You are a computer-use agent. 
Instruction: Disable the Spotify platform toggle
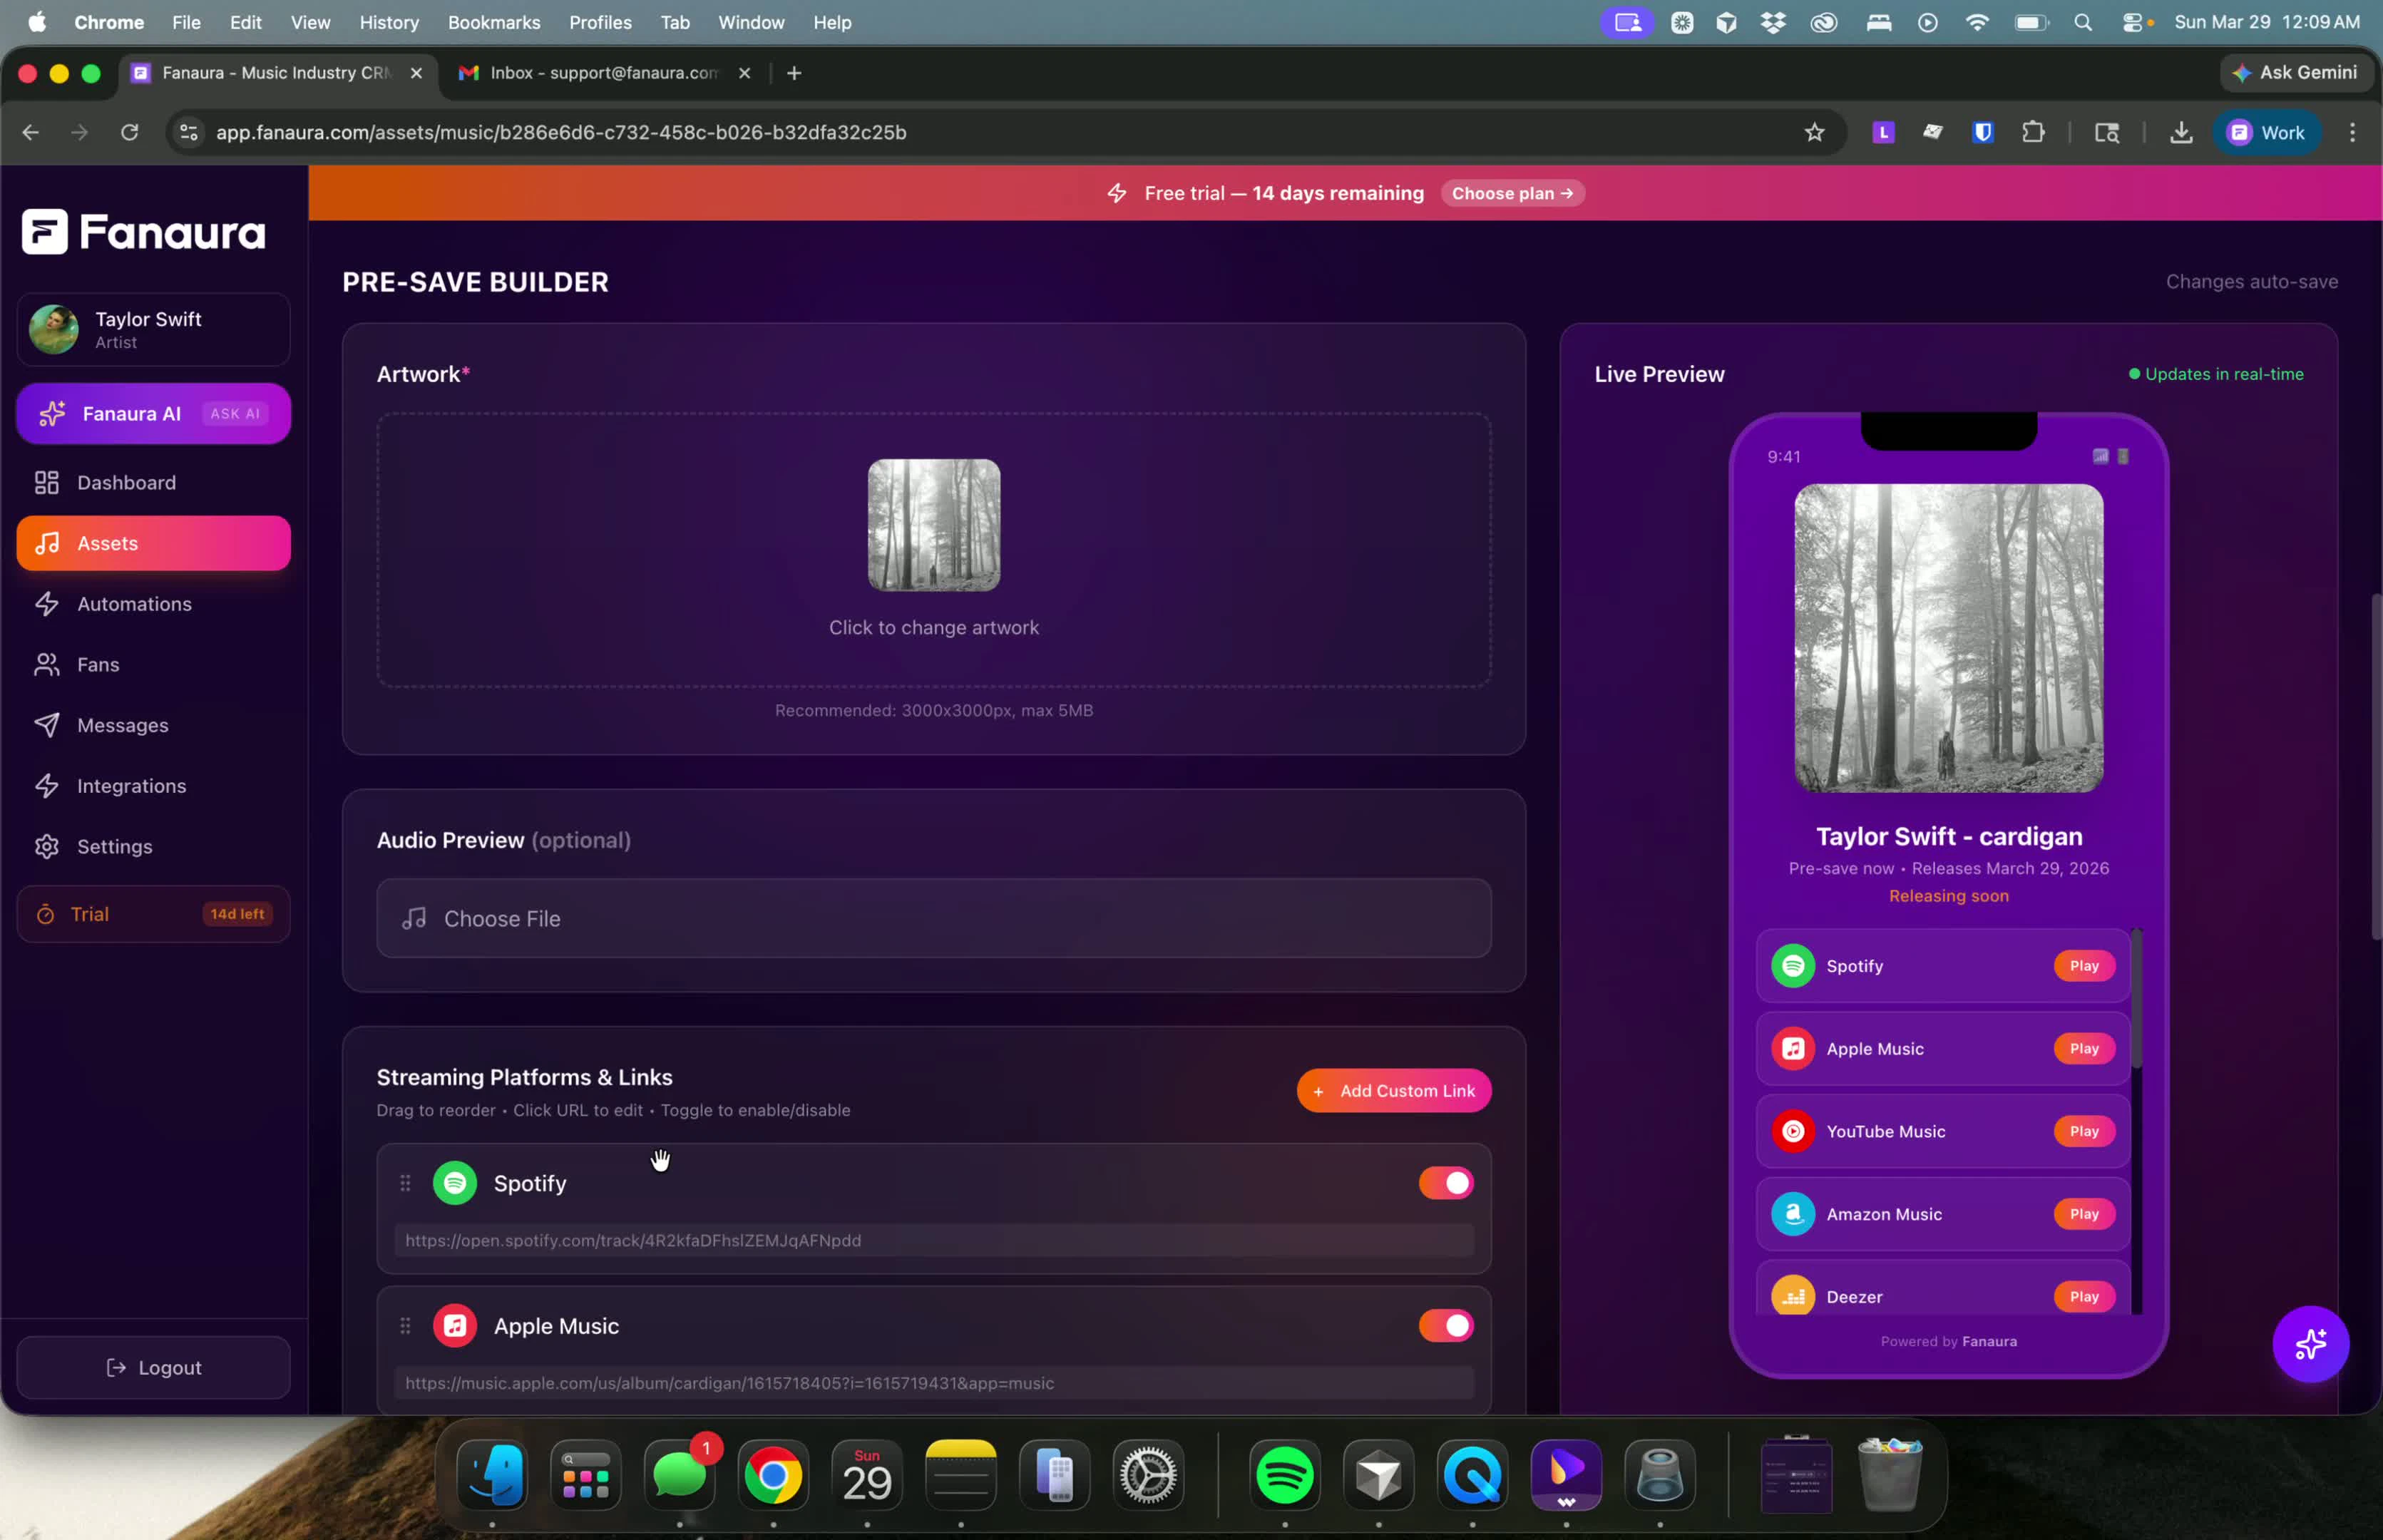click(x=1446, y=1183)
